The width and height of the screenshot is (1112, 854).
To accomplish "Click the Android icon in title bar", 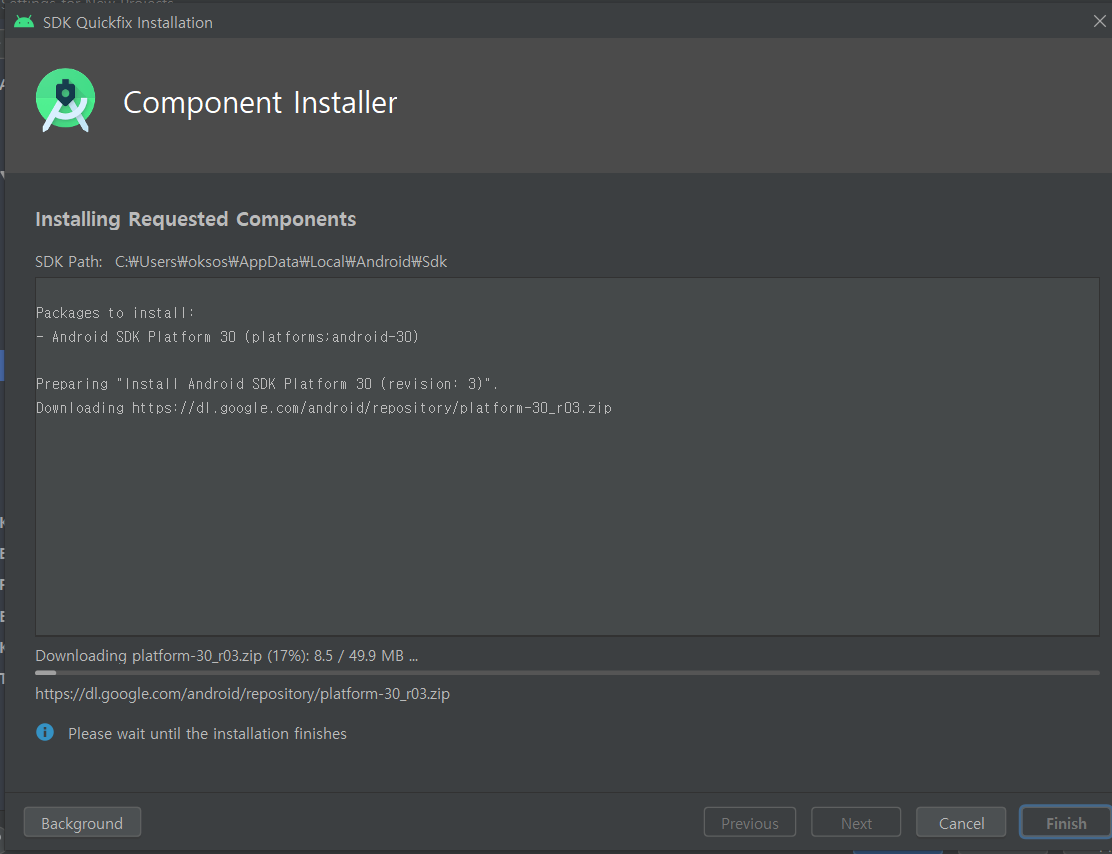I will pos(23,22).
